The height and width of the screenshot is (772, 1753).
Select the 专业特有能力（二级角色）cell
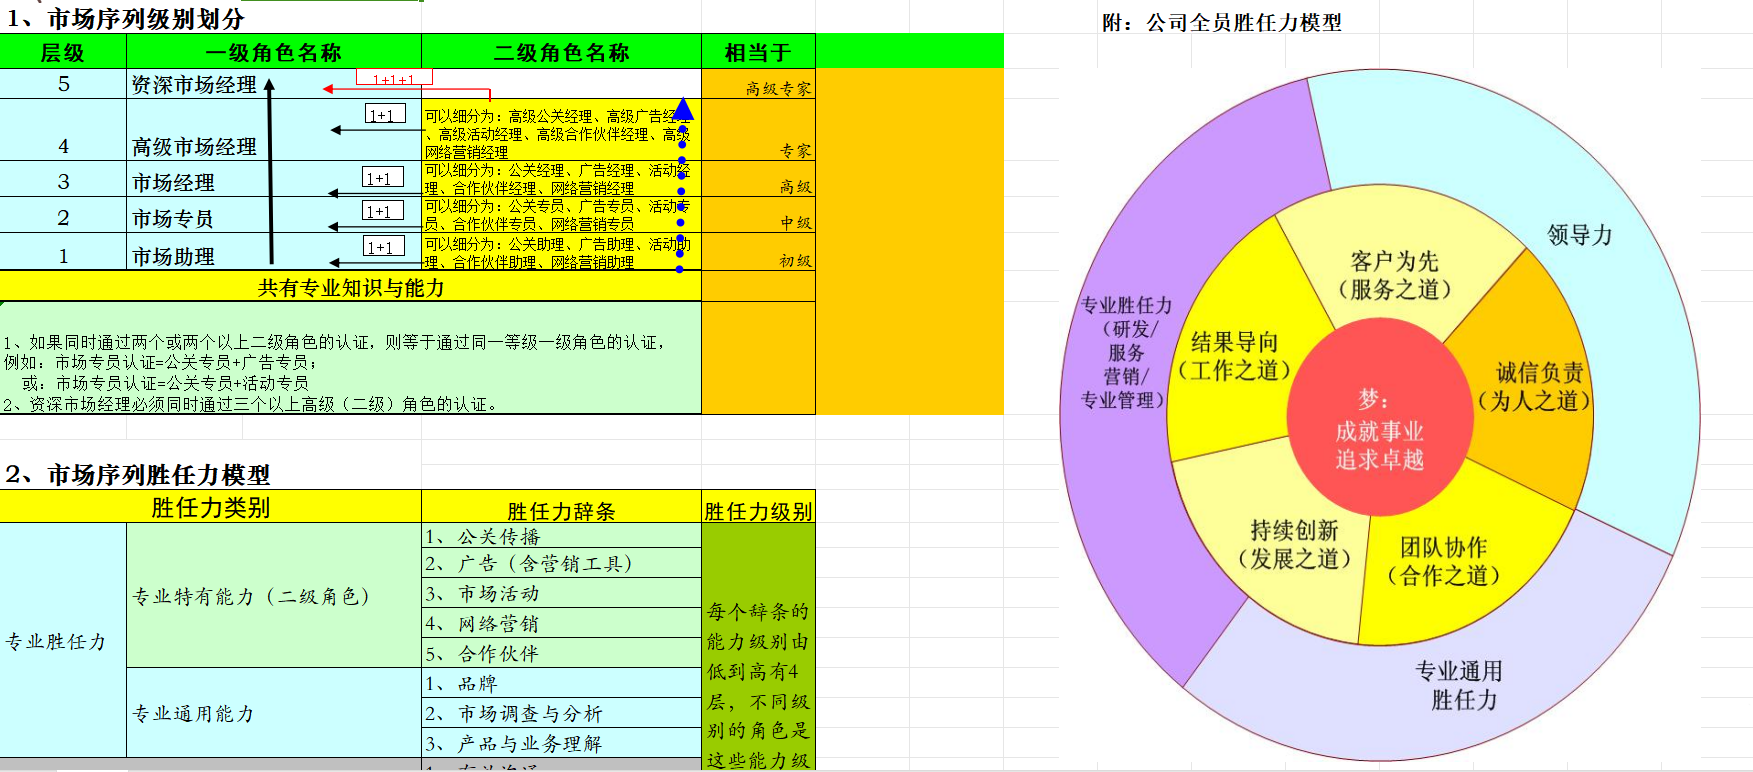[274, 596]
